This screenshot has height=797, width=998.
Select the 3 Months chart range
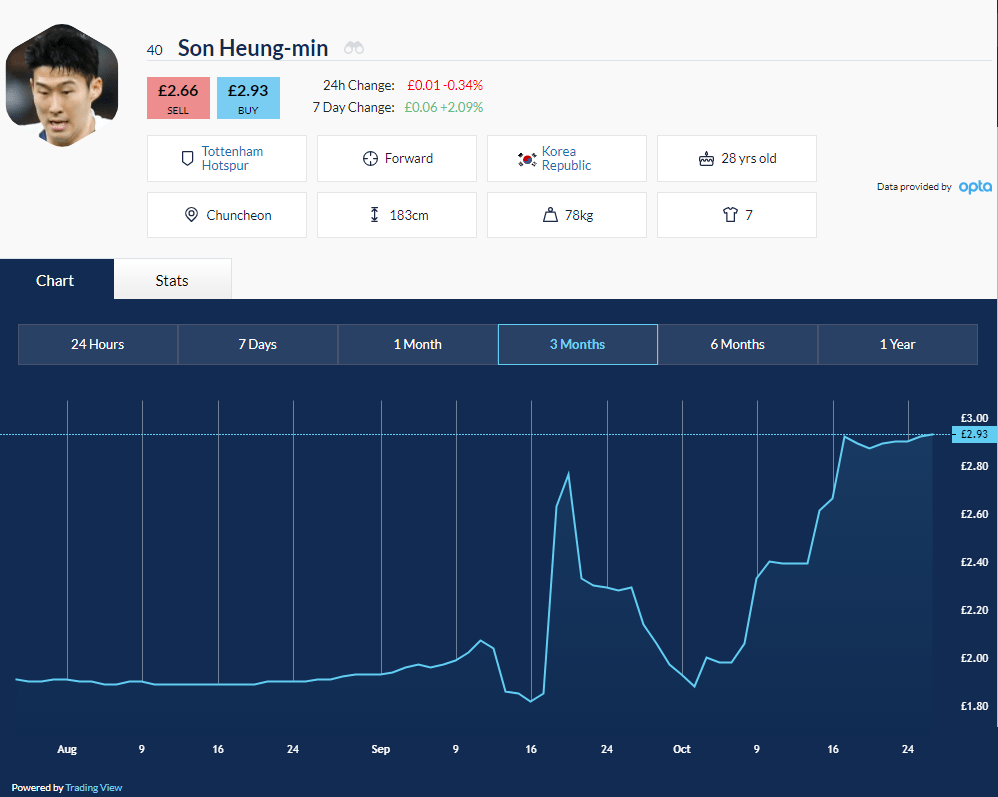(577, 344)
